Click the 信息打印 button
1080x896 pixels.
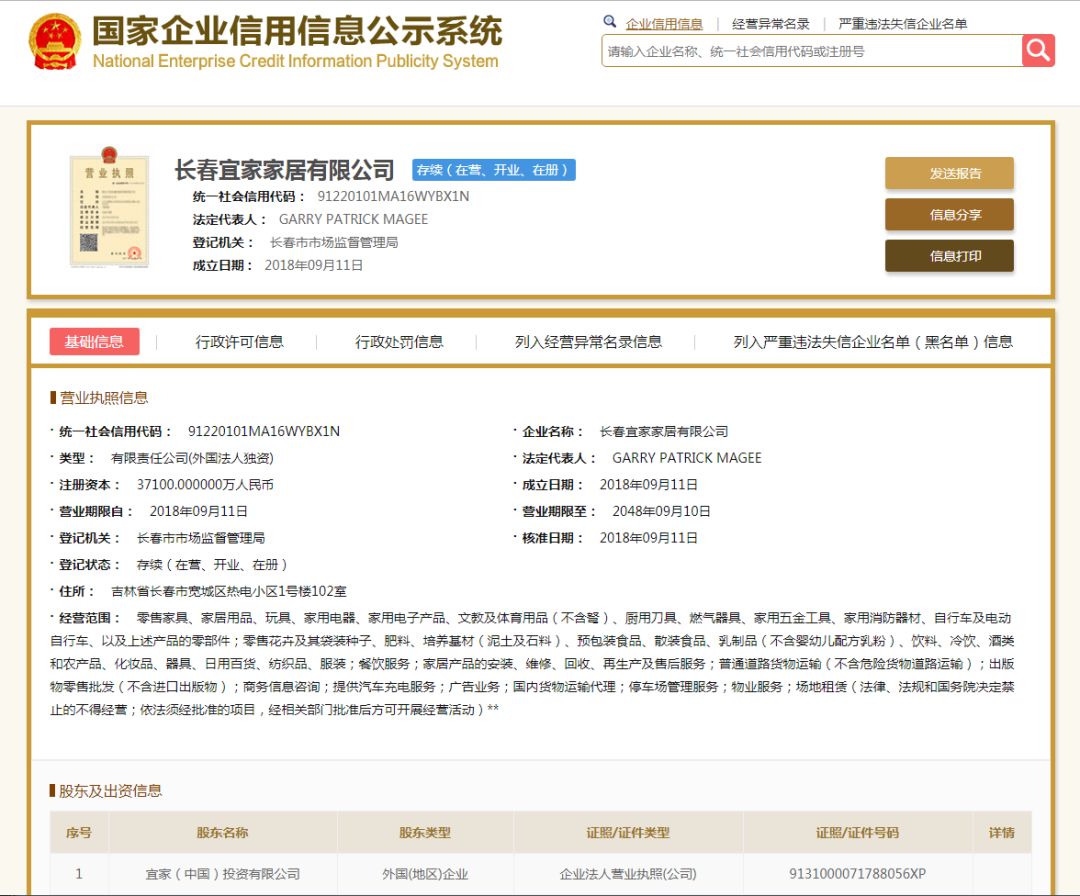948,255
